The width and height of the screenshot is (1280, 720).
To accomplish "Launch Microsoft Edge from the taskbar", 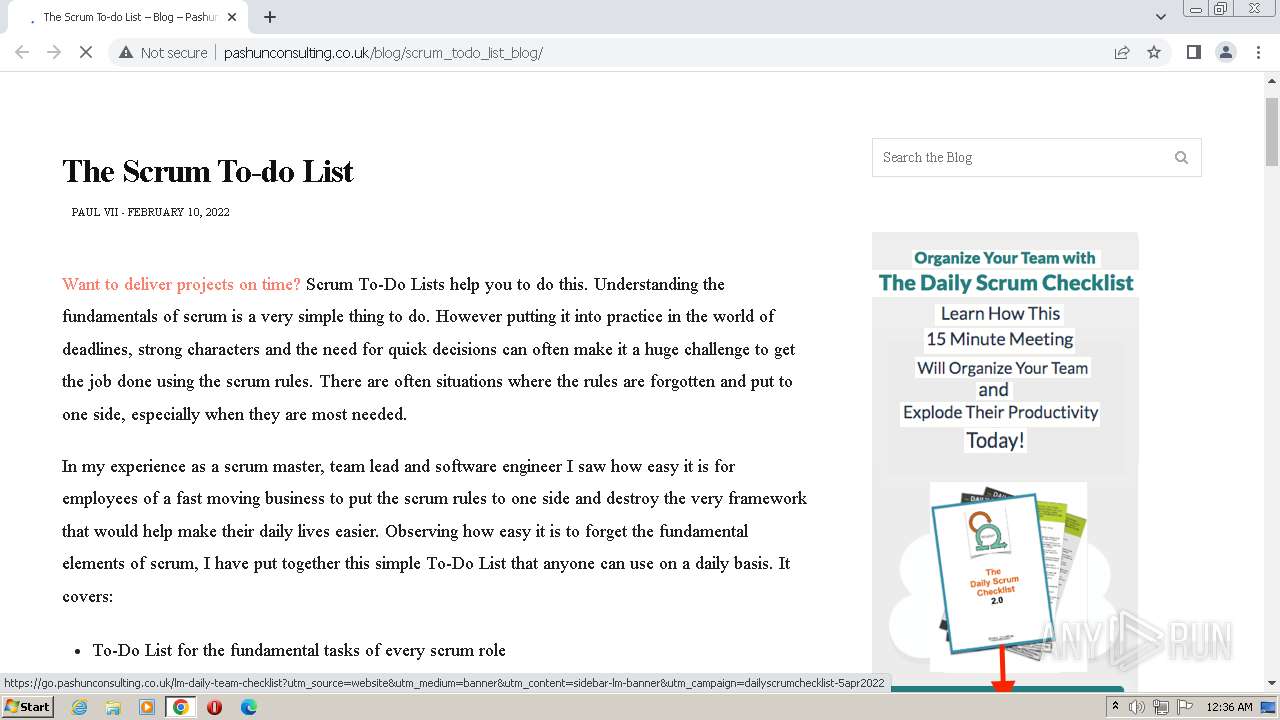I will coord(249,707).
